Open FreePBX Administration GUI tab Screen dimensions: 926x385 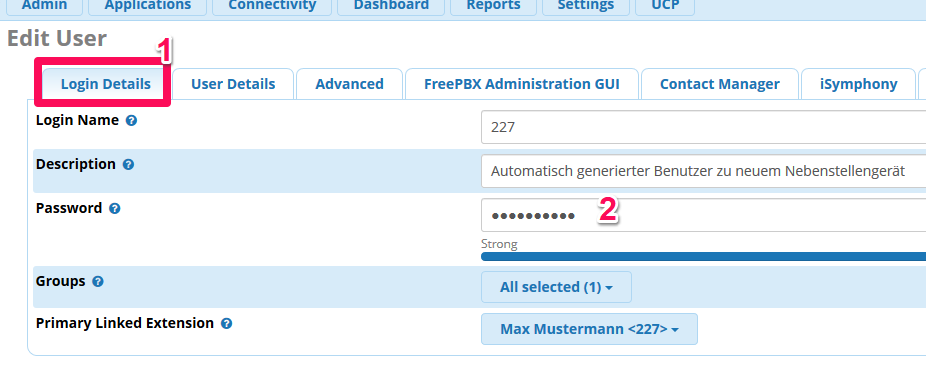[521, 84]
